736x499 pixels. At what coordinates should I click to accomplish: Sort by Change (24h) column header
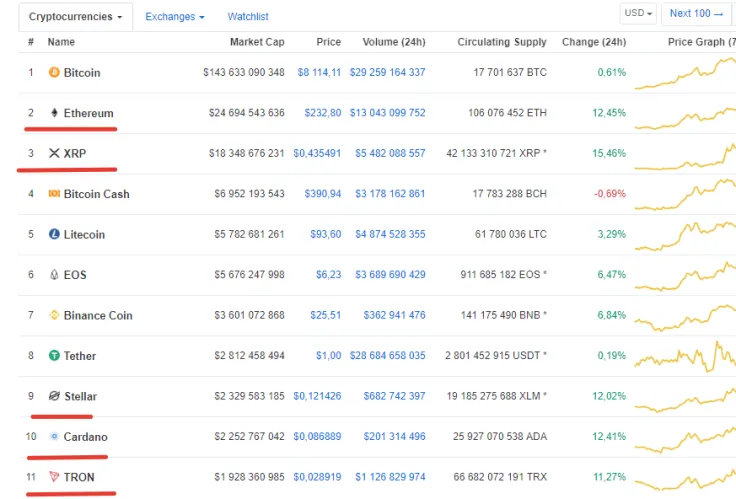(594, 42)
